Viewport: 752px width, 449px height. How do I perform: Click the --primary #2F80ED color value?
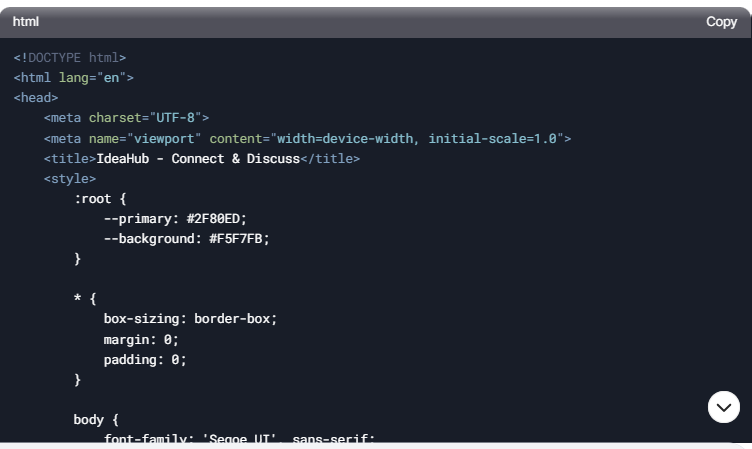click(x=216, y=219)
